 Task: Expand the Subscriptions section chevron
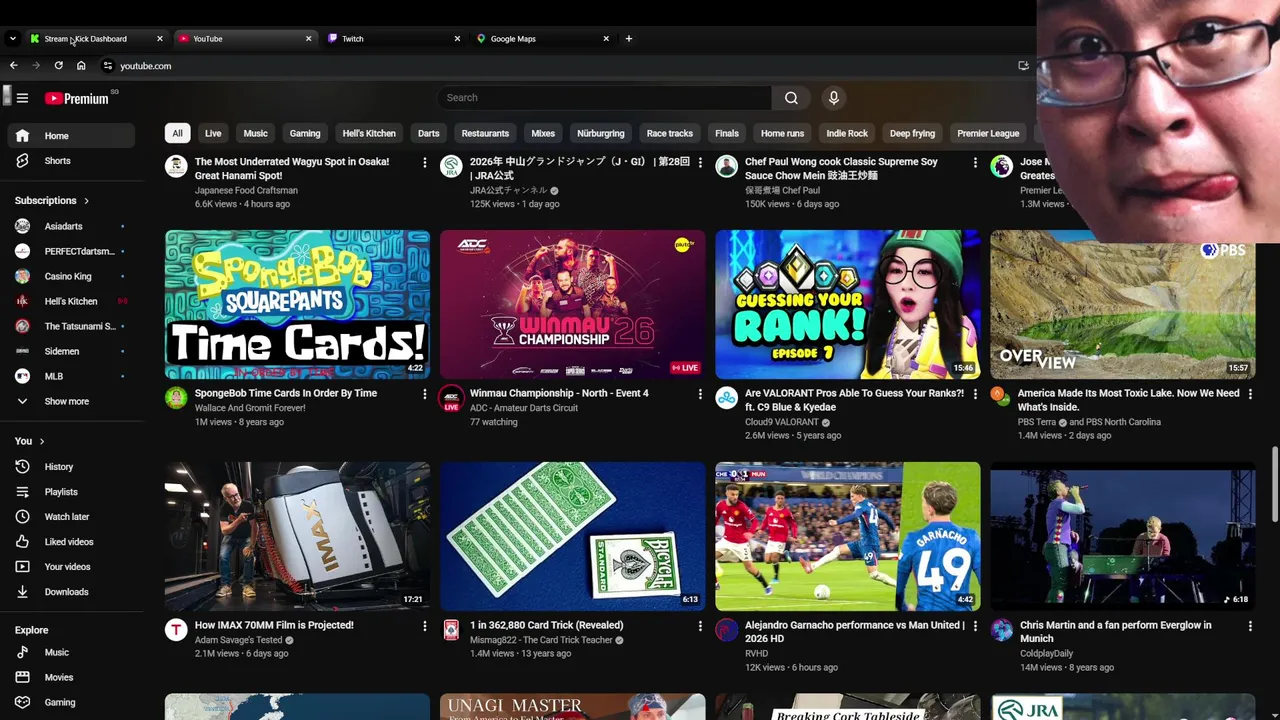coord(86,201)
